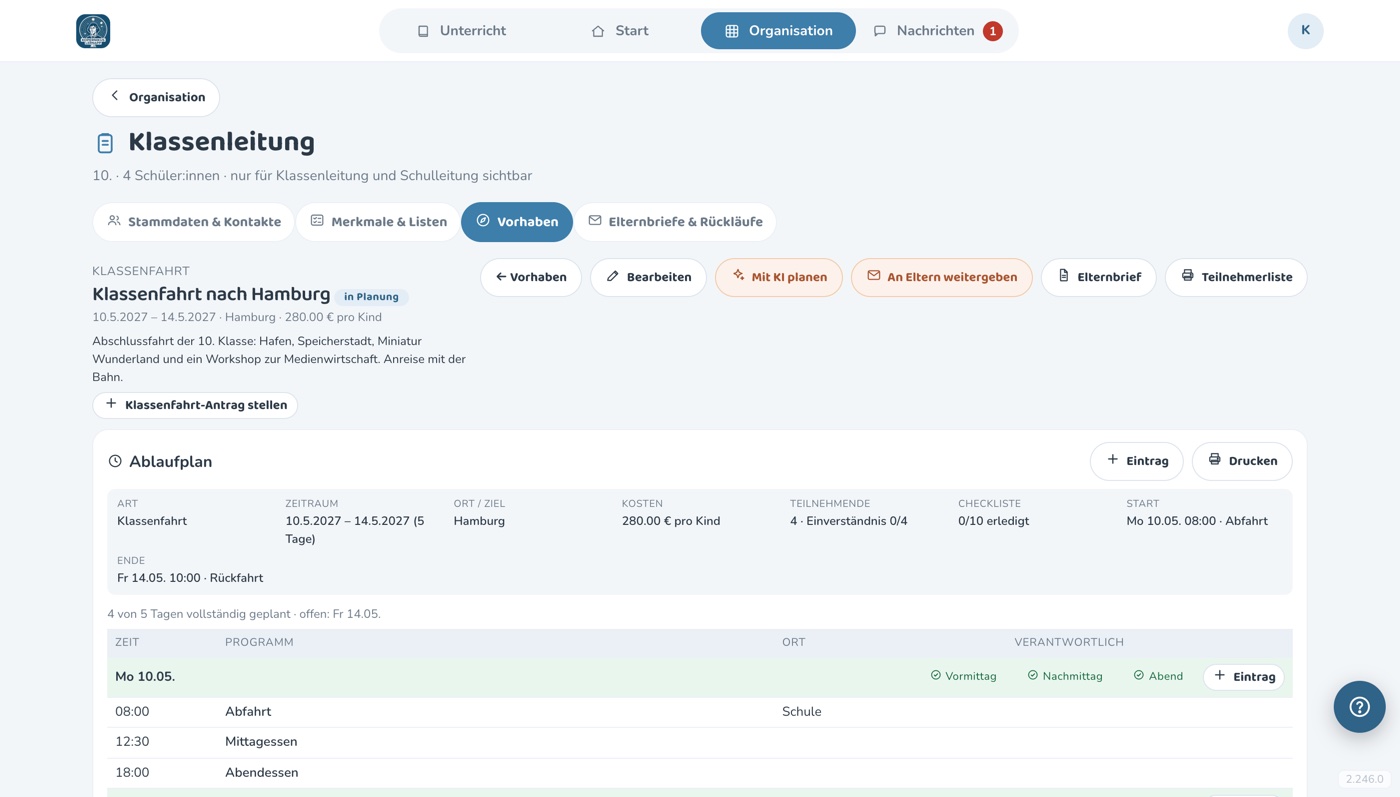Go back to Organisation
The height and width of the screenshot is (797, 1400).
(156, 97)
